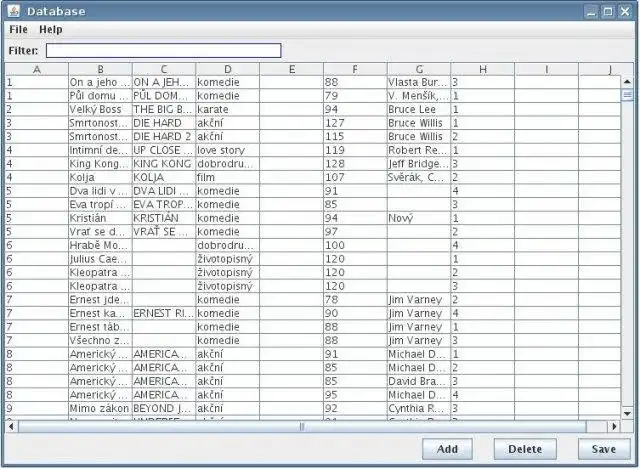
Task: Open the Help menu
Action: 51,29
